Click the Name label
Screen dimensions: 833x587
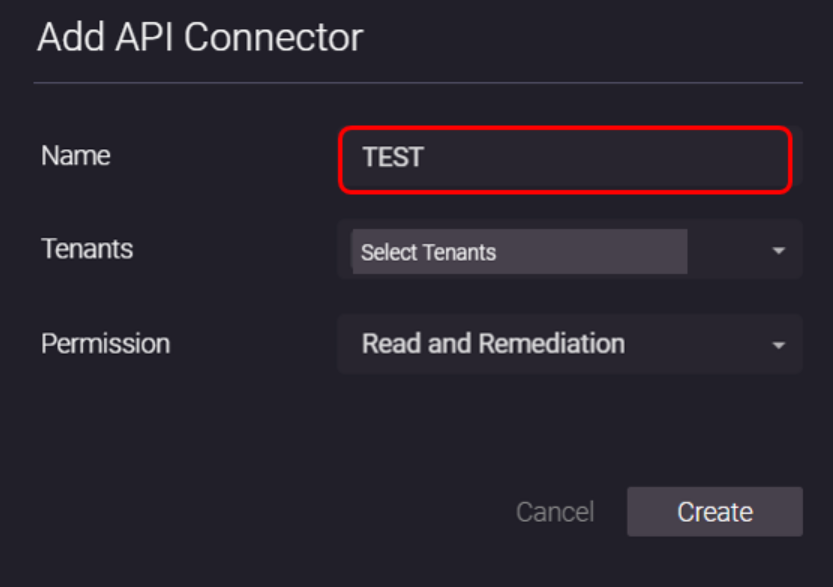[76, 156]
